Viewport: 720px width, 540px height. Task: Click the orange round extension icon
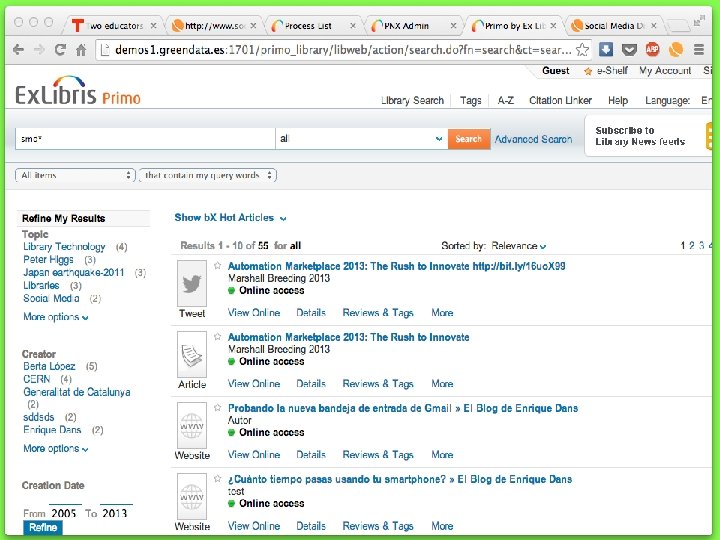point(675,49)
